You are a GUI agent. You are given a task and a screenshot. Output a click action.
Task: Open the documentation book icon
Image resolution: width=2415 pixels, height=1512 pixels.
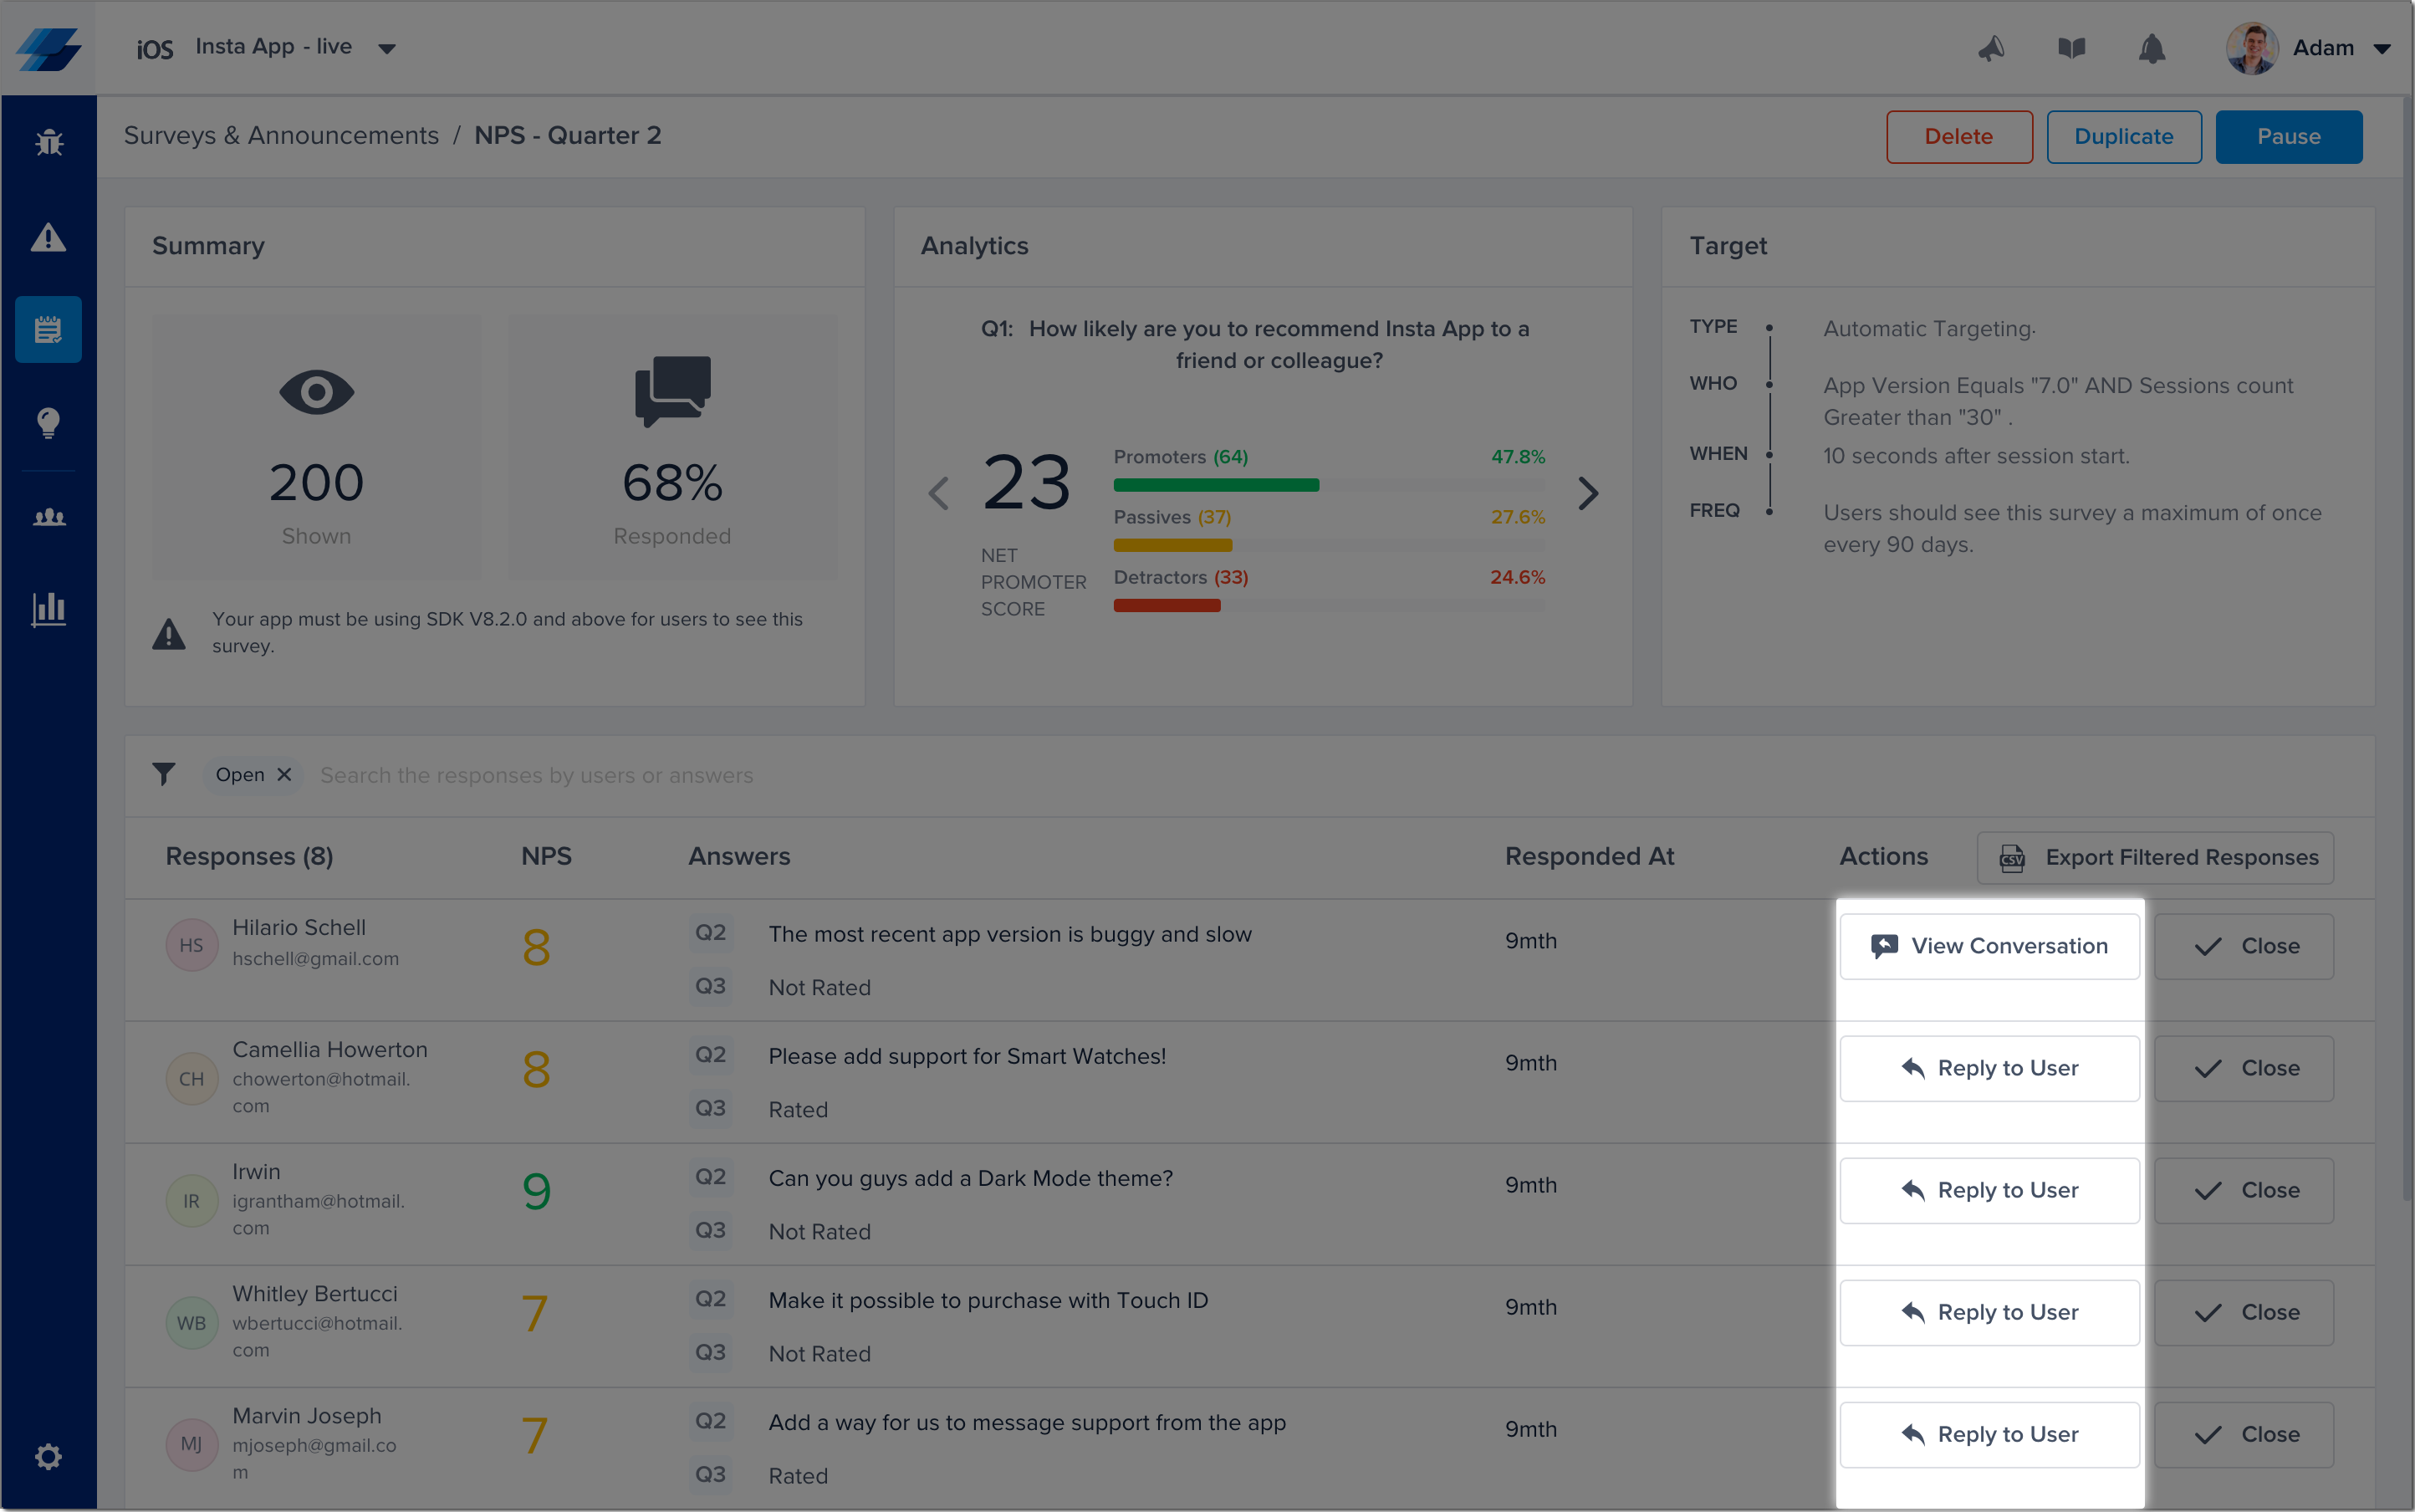(x=2071, y=48)
